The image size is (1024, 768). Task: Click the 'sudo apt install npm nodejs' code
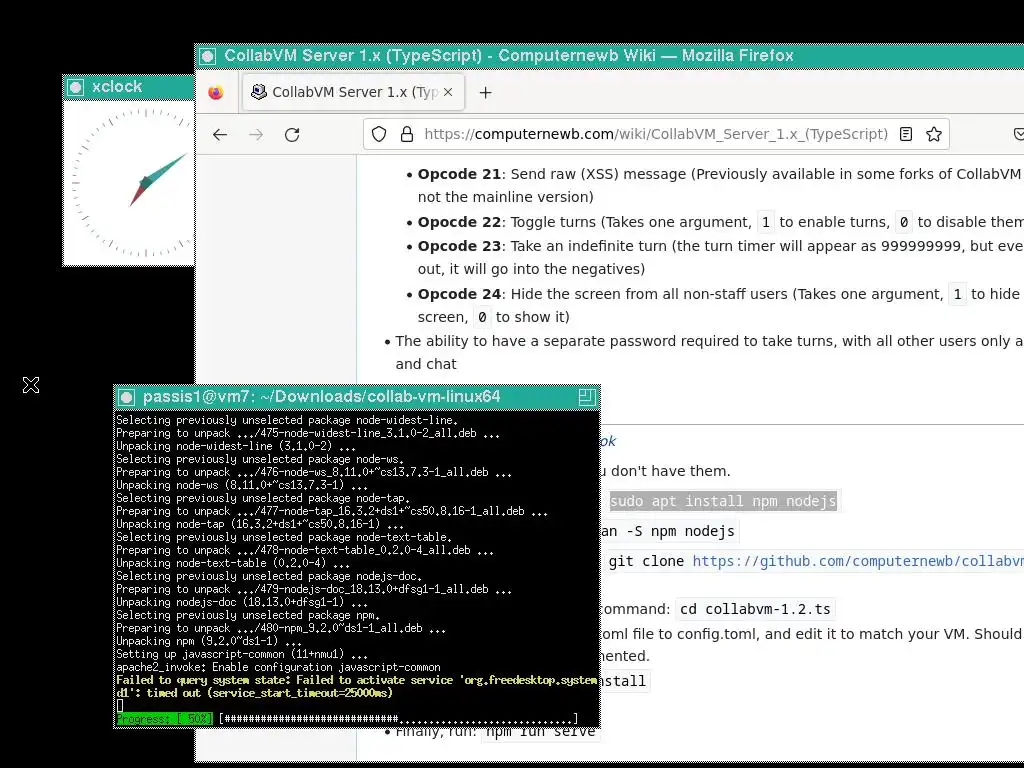(x=723, y=502)
